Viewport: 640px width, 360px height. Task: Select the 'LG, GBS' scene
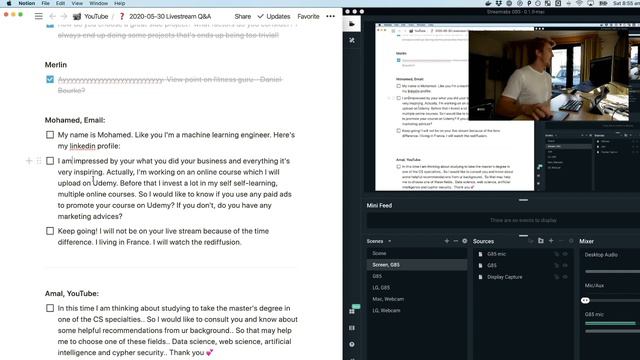[x=417, y=287]
